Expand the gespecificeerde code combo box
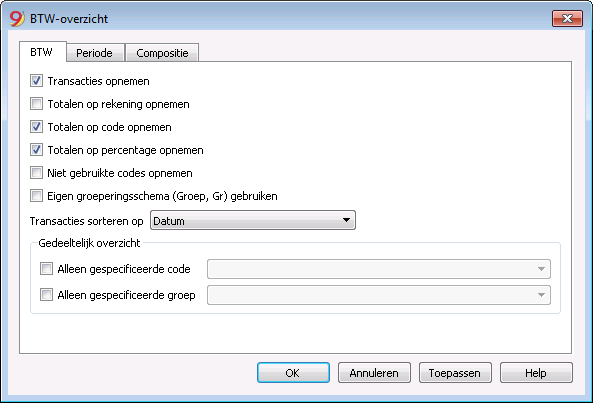The width and height of the screenshot is (593, 403). 379,269
